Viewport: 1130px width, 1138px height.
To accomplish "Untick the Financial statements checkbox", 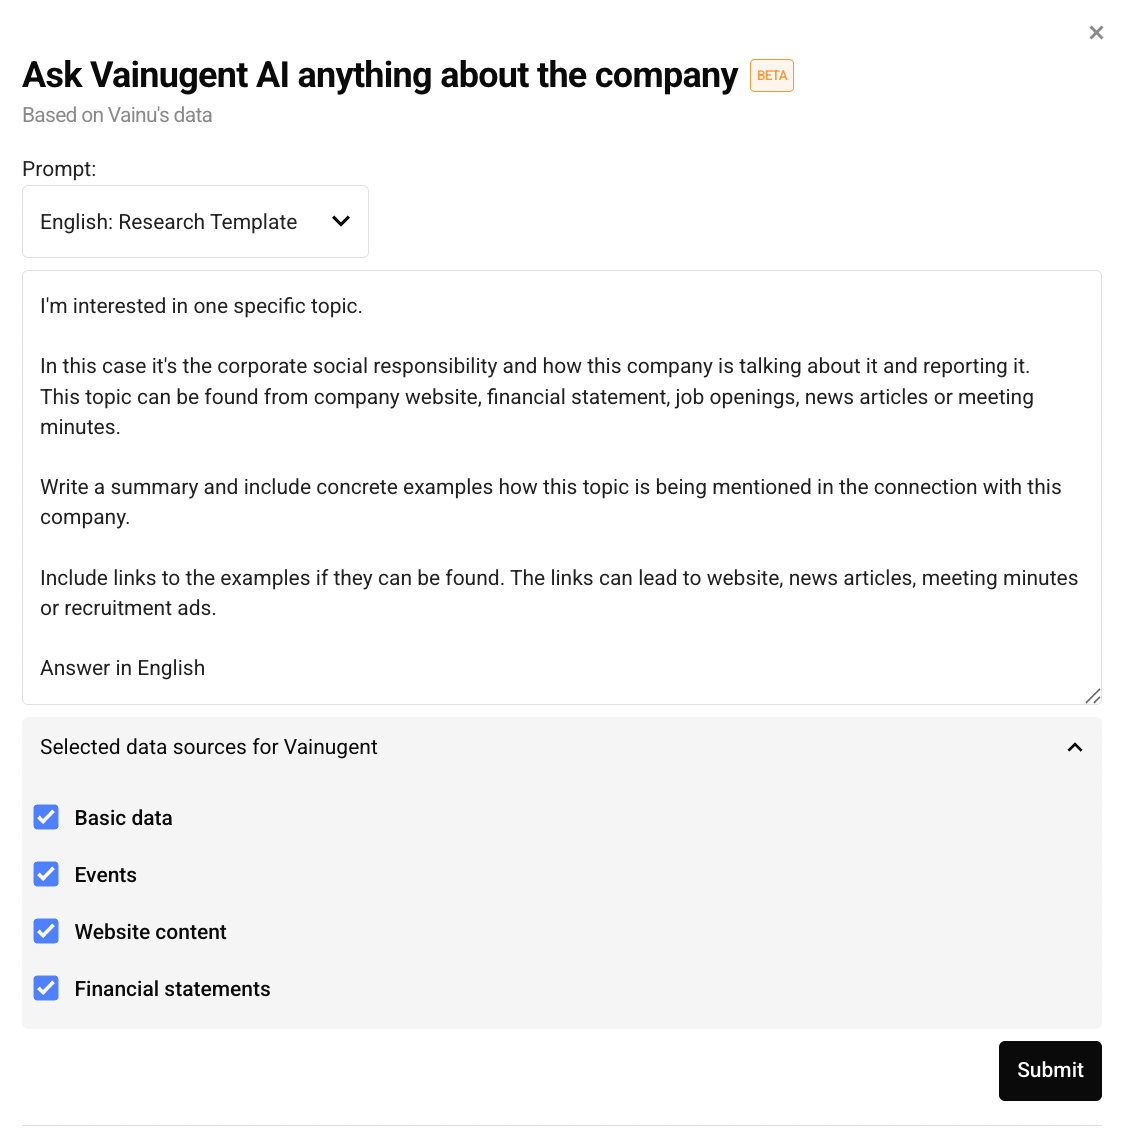I will point(46,989).
